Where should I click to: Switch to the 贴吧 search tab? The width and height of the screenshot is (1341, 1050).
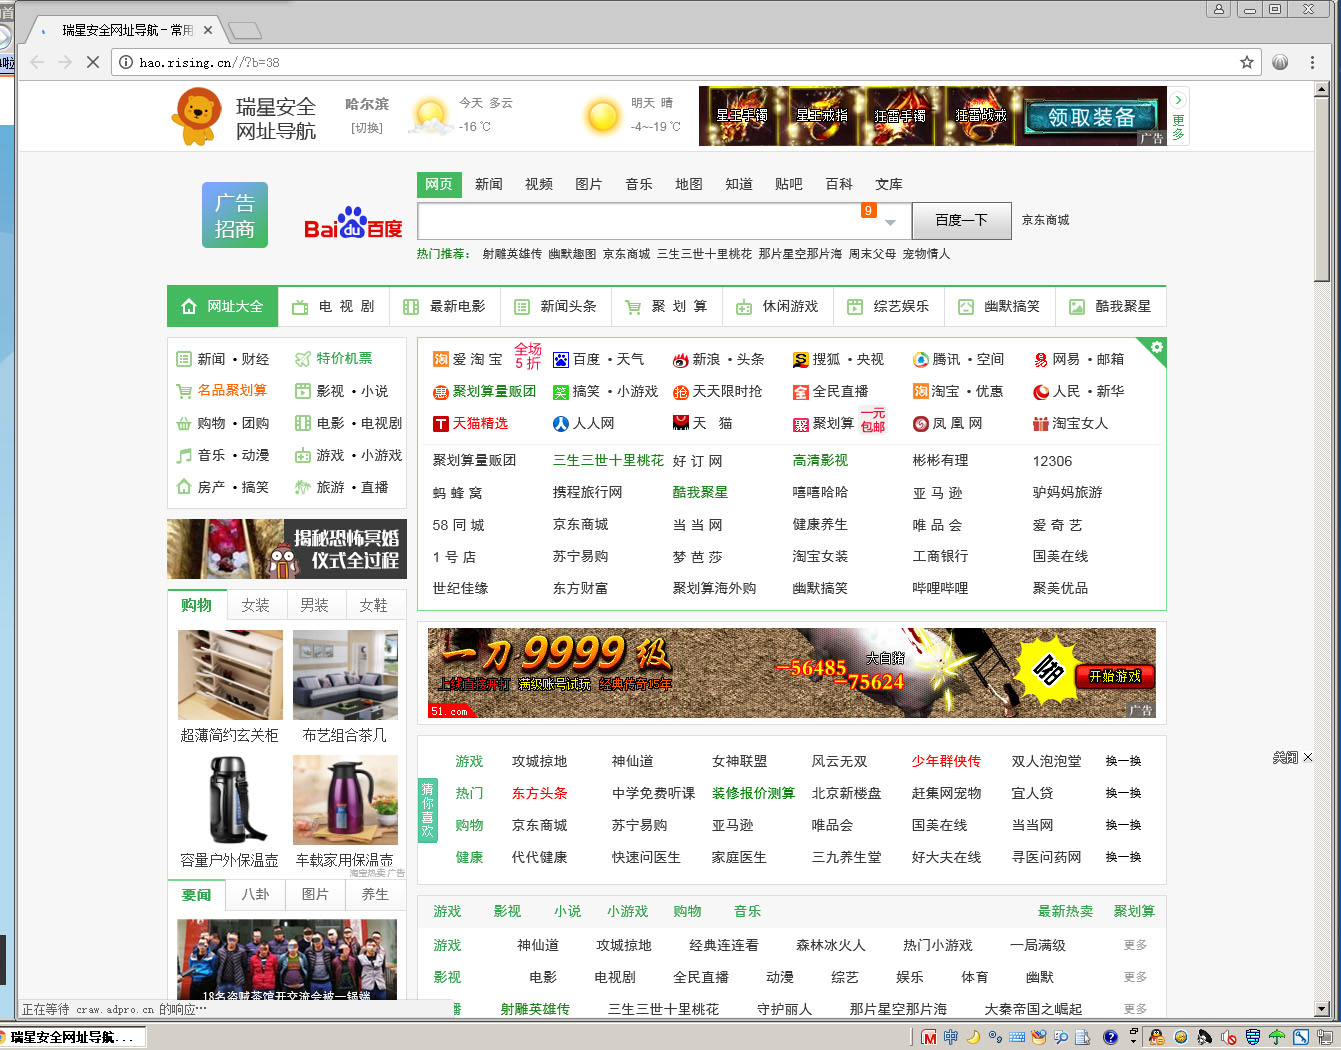789,184
